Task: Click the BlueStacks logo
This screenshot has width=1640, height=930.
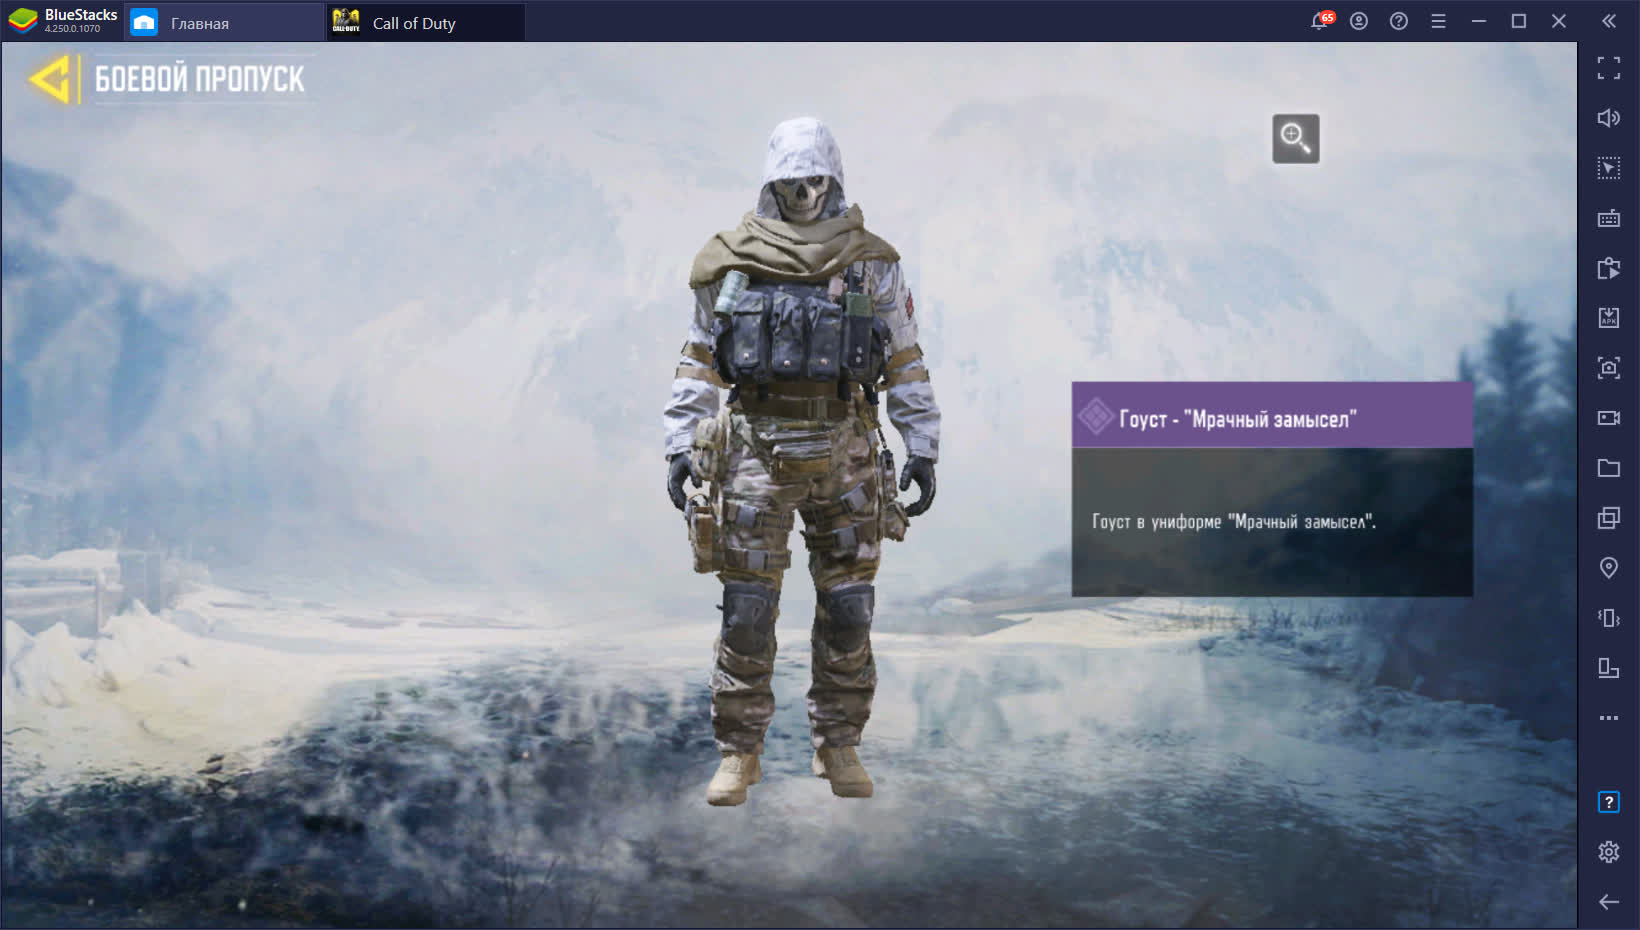Action: (22, 21)
